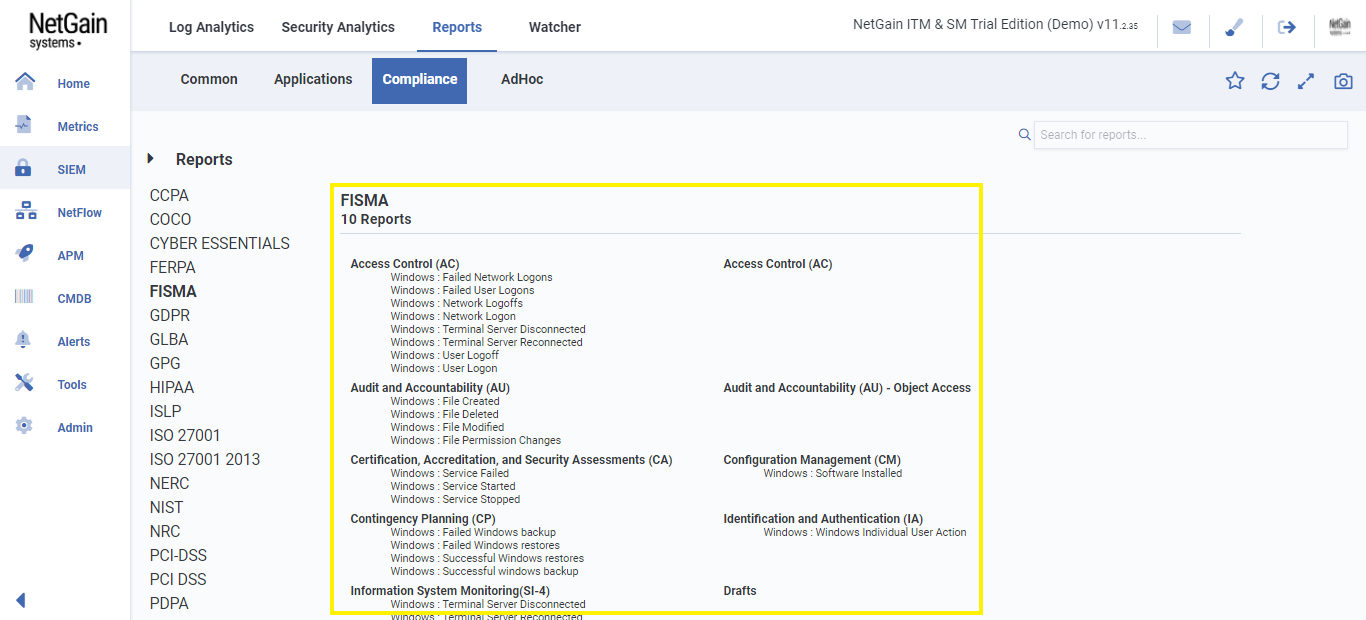Select CCPA in the compliance list
Viewport: 1366px width, 620px height.
(169, 195)
